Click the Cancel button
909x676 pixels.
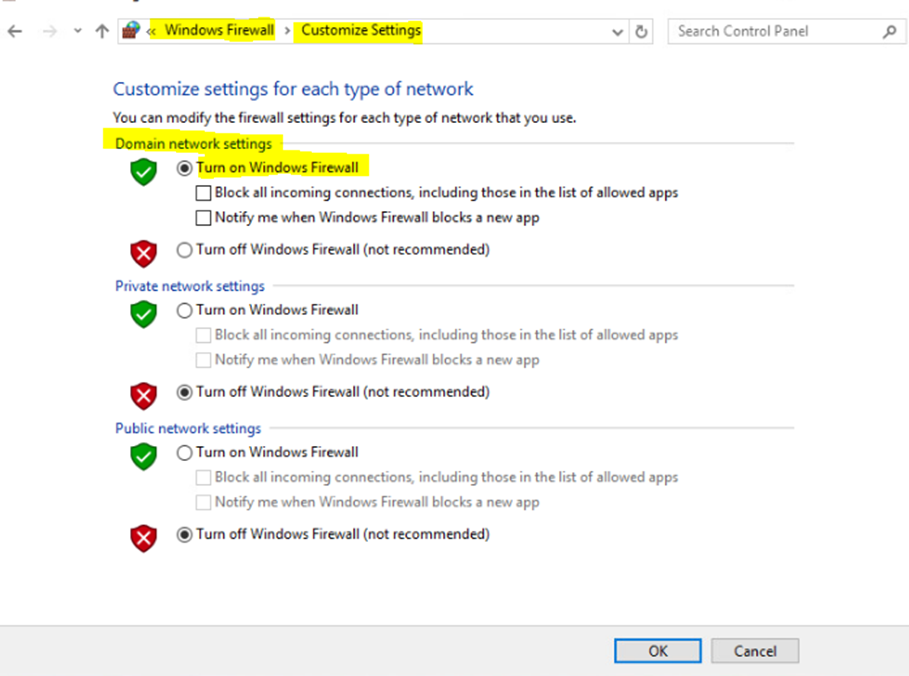tap(755, 651)
